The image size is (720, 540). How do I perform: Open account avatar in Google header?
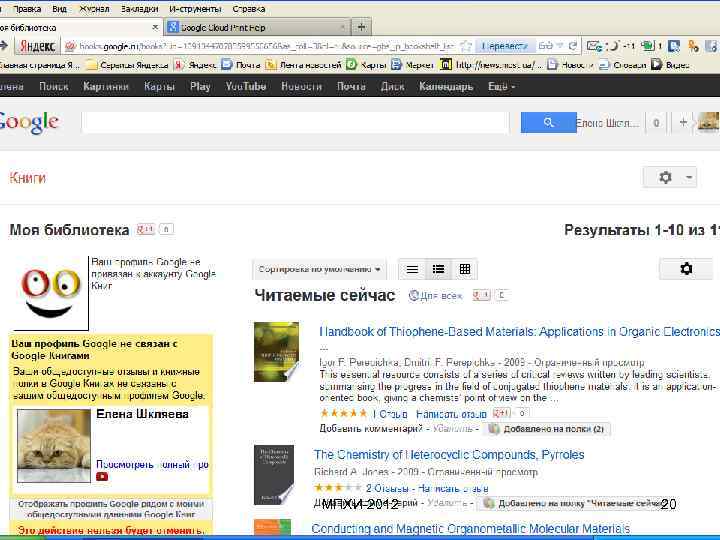(708, 122)
